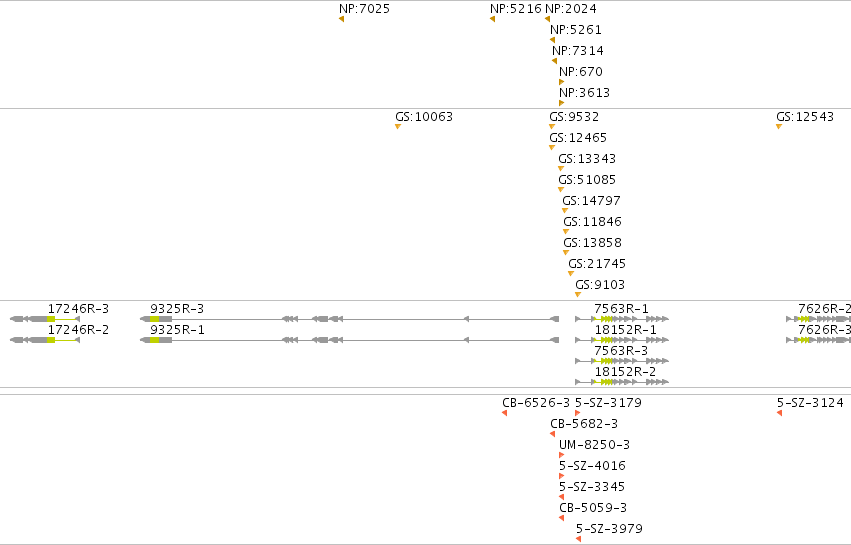This screenshot has width=851, height=545.
Task: Click transcript 18152R-2 label
Action: click(625, 372)
